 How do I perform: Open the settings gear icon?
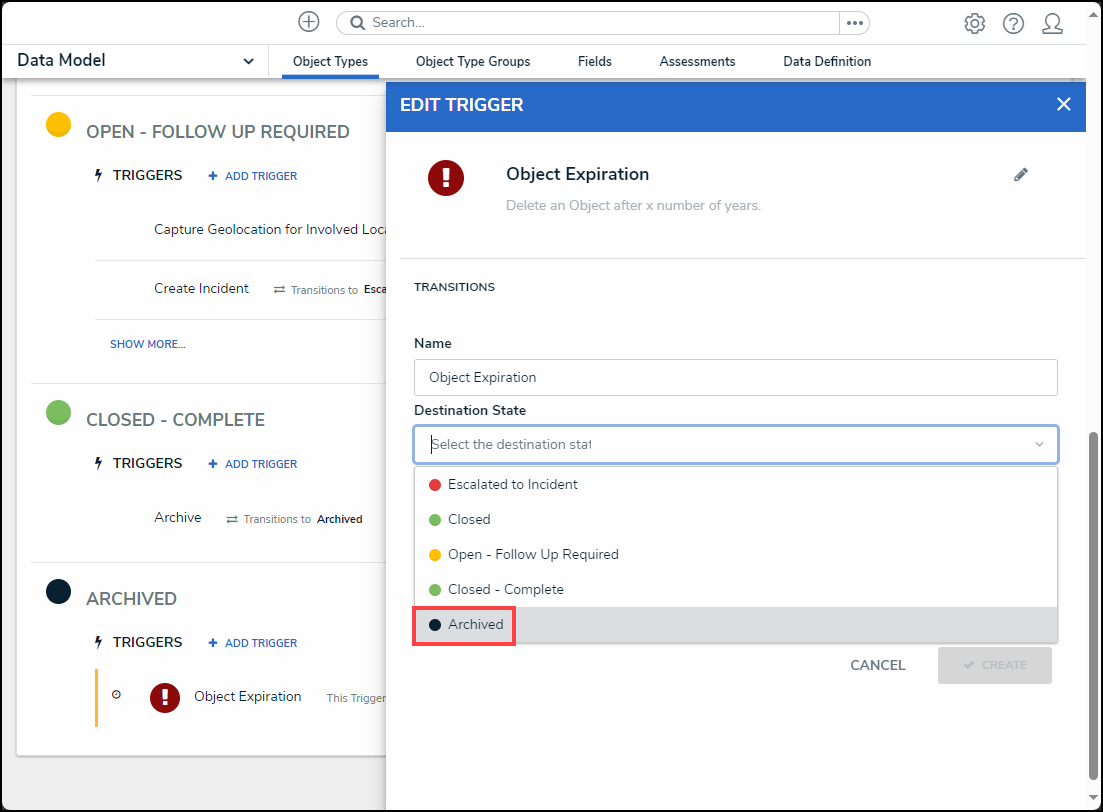coord(974,24)
